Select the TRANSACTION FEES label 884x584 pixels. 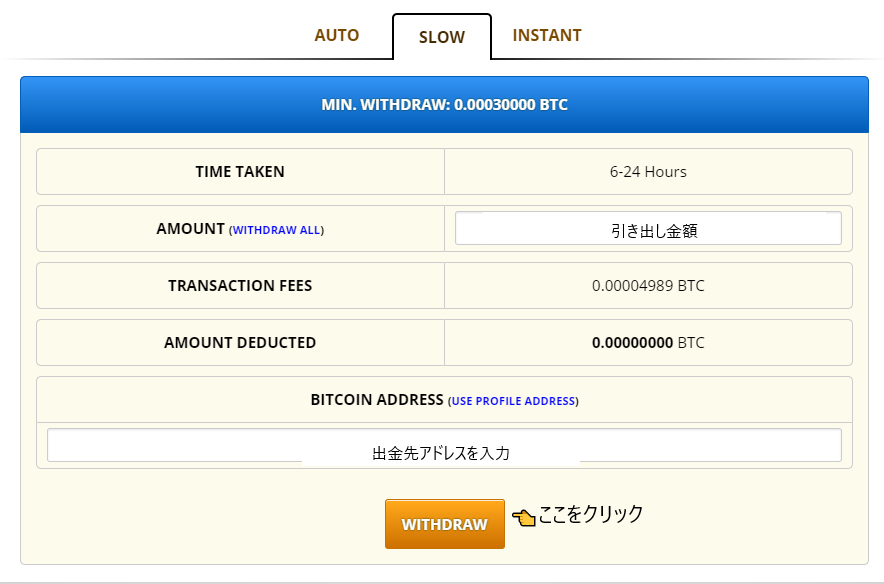tap(240, 286)
